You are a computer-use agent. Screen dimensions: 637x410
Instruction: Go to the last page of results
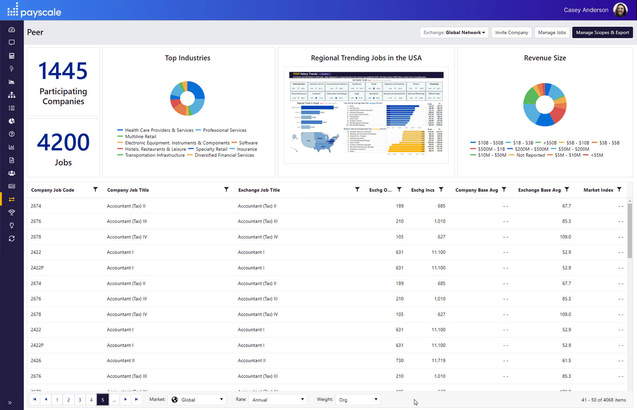(x=136, y=400)
